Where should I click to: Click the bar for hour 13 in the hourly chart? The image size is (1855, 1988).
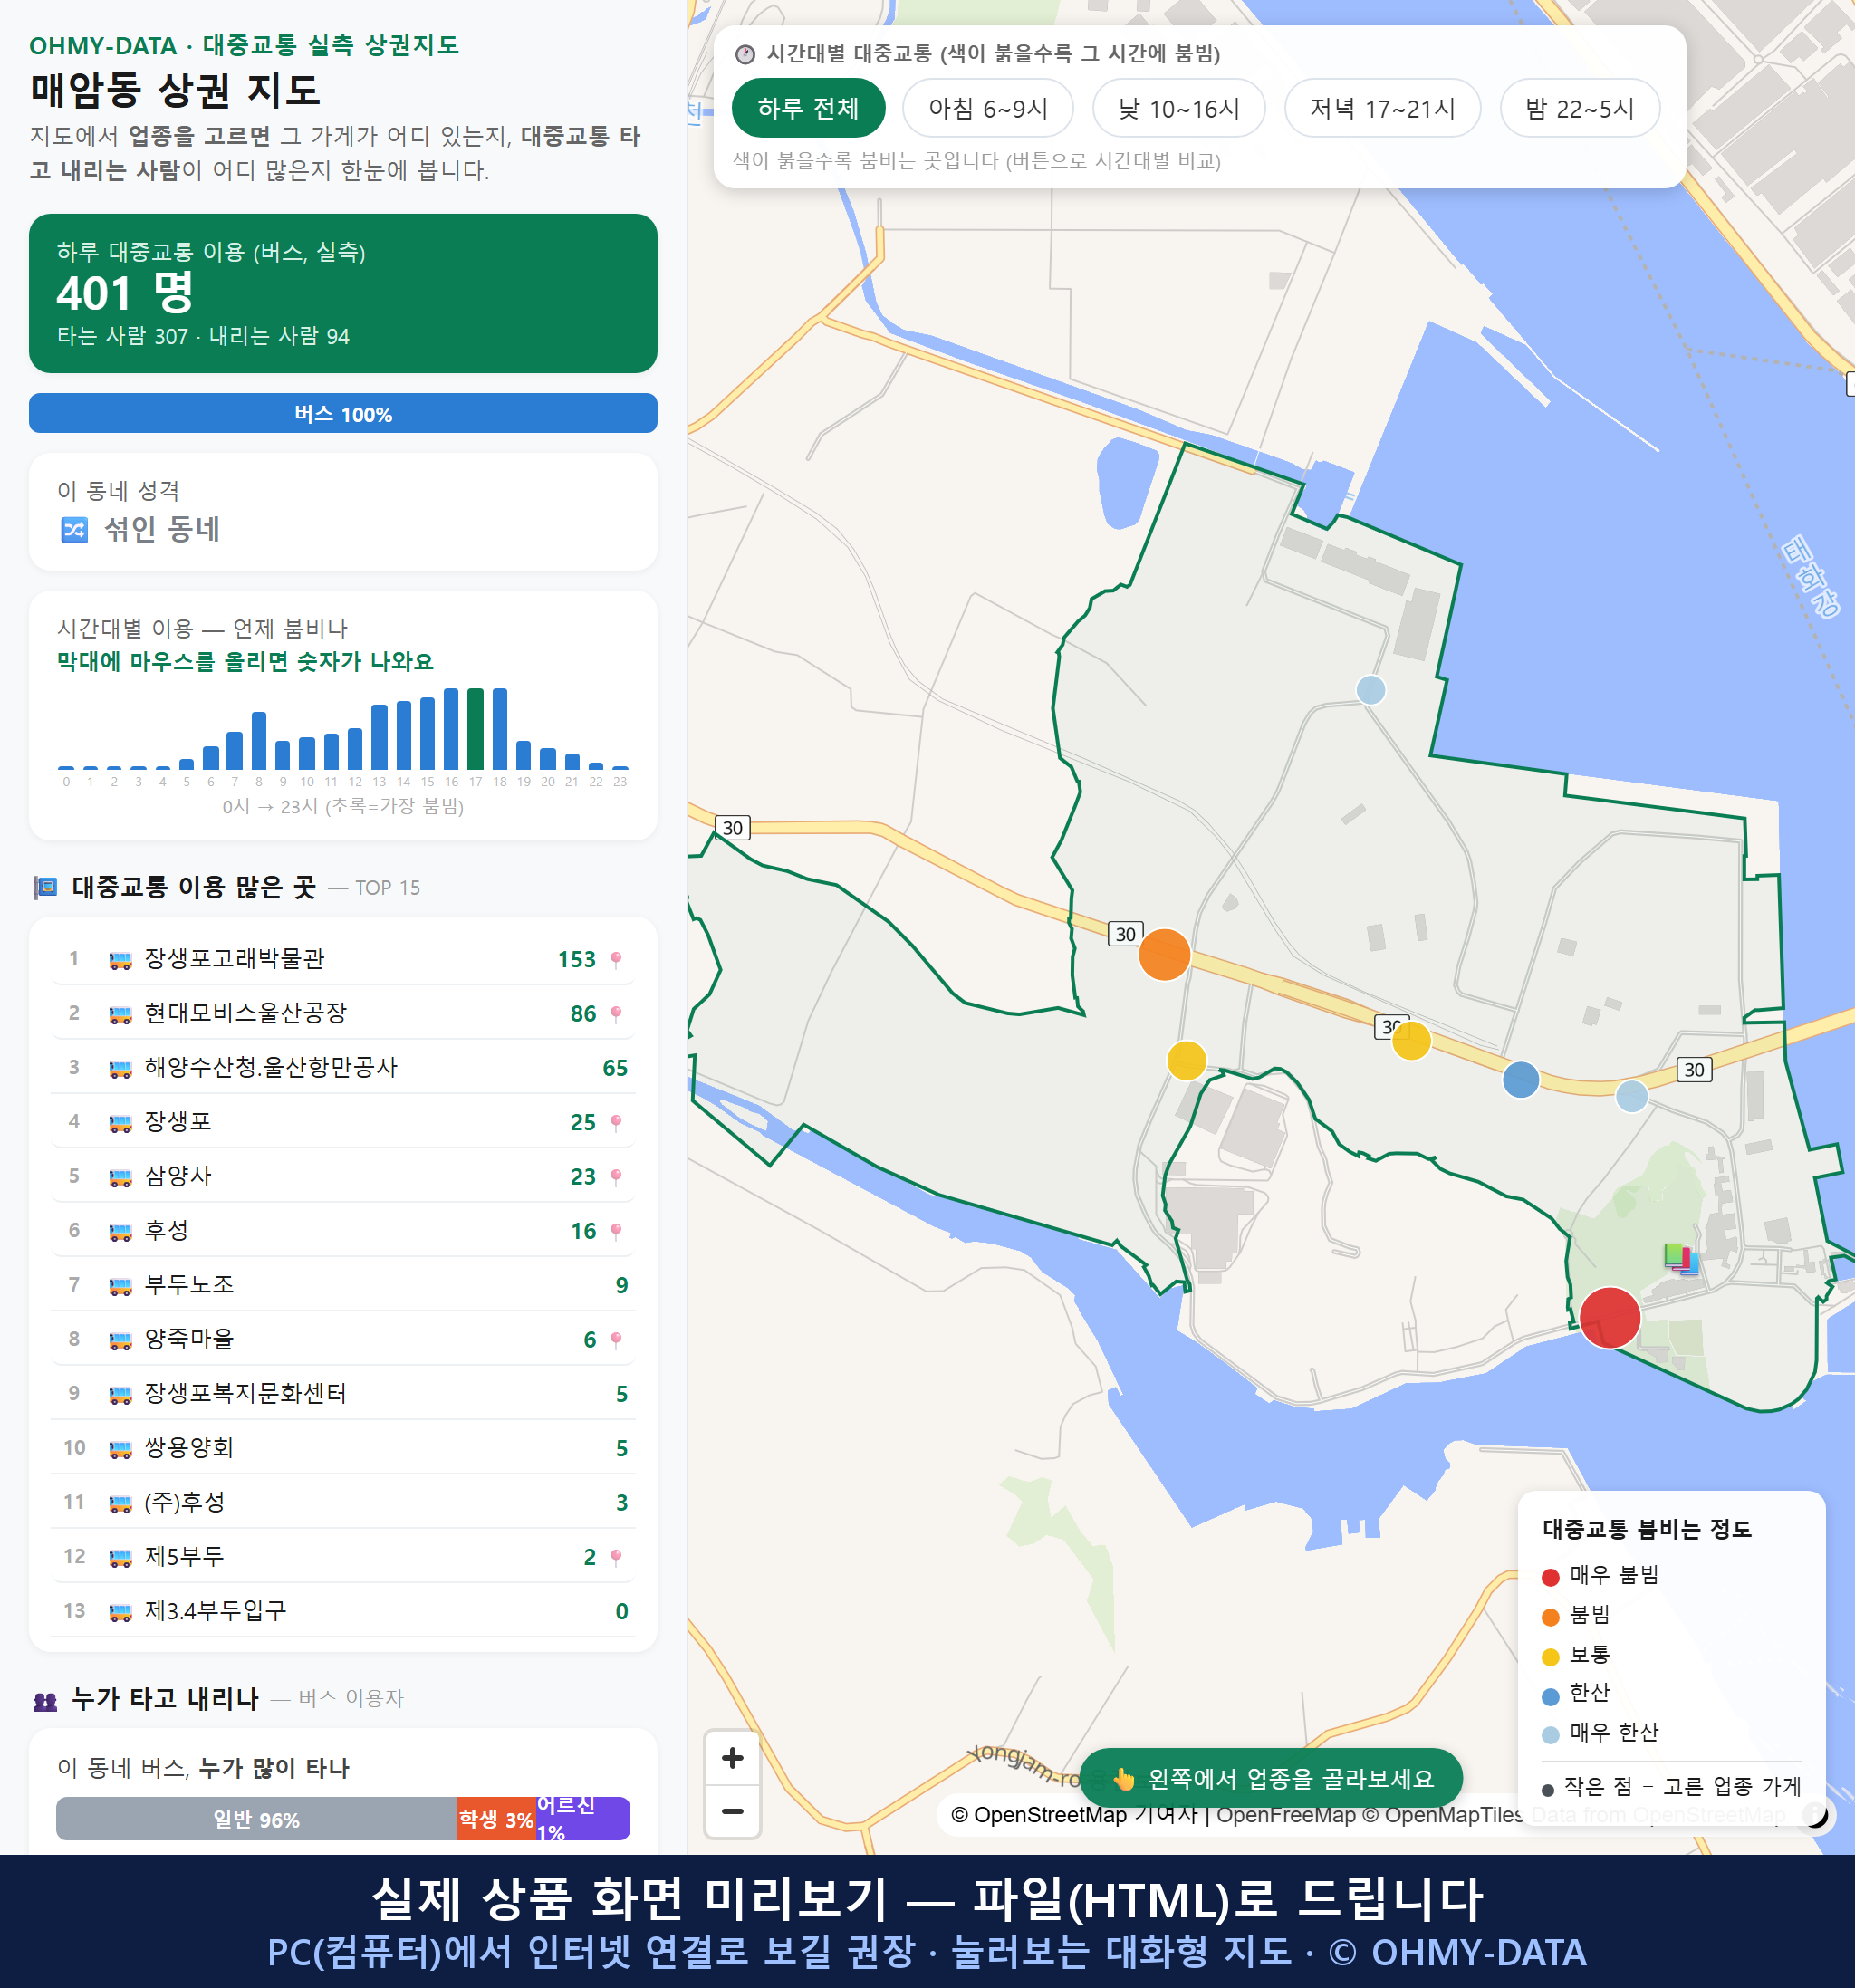coord(379,736)
